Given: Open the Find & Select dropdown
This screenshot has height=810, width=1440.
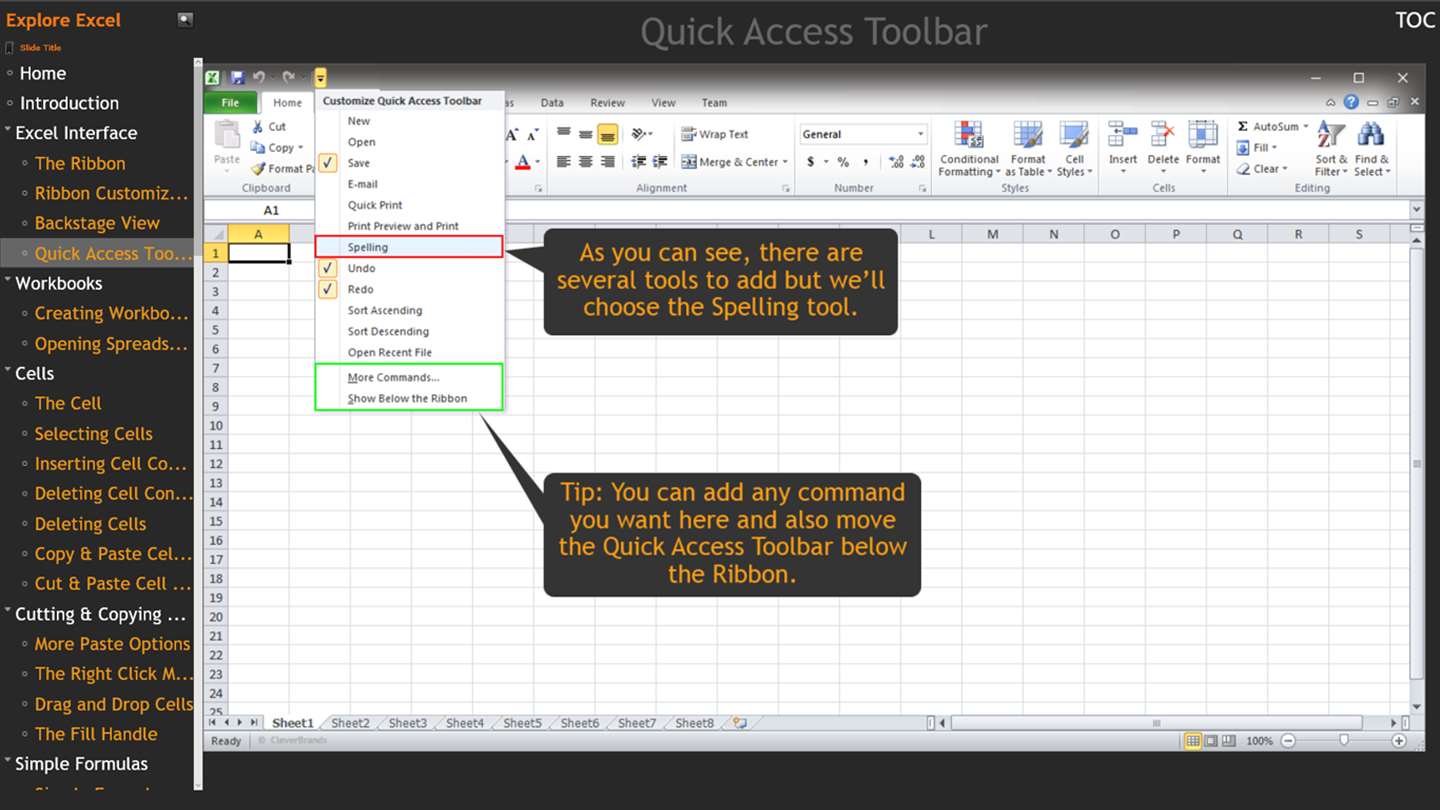Looking at the screenshot, I should click(x=1372, y=150).
